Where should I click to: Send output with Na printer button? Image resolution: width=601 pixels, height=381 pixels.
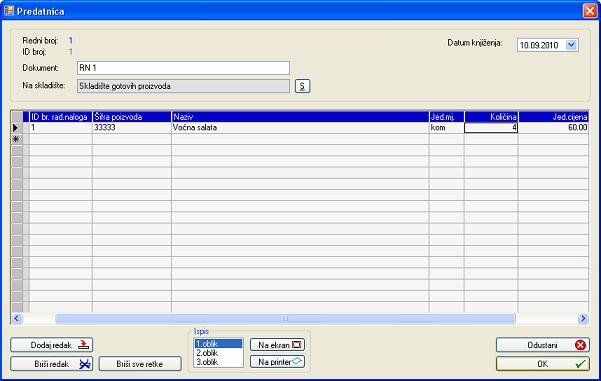pos(278,361)
